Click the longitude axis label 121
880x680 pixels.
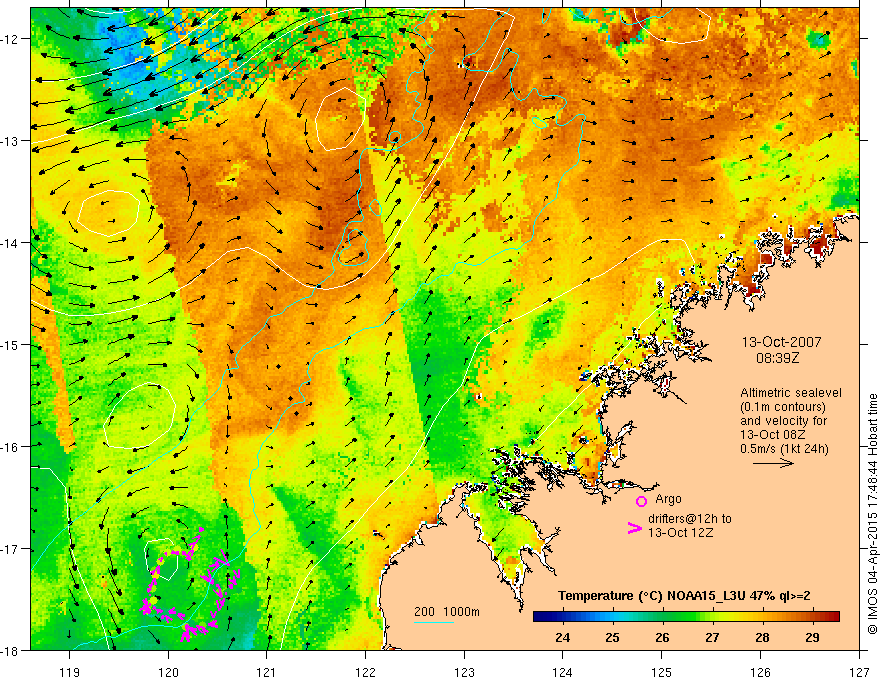pos(267,672)
